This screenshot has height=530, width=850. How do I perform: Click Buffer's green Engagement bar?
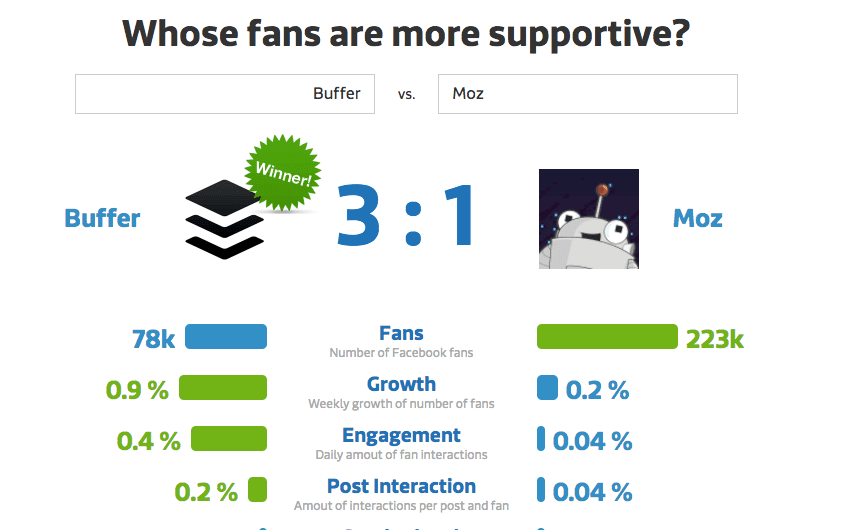pos(228,439)
